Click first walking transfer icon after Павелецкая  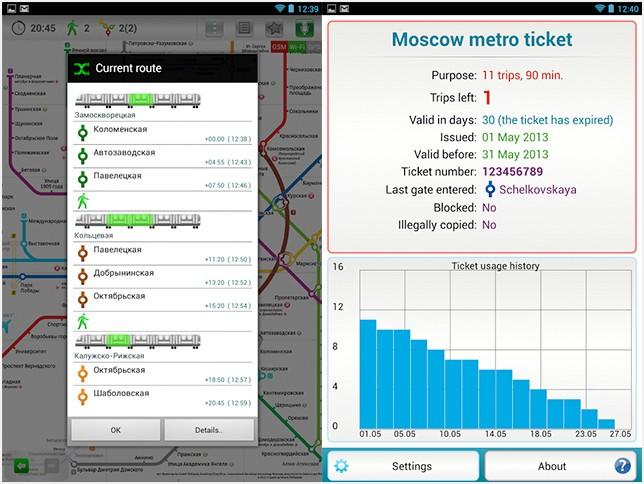[83, 201]
